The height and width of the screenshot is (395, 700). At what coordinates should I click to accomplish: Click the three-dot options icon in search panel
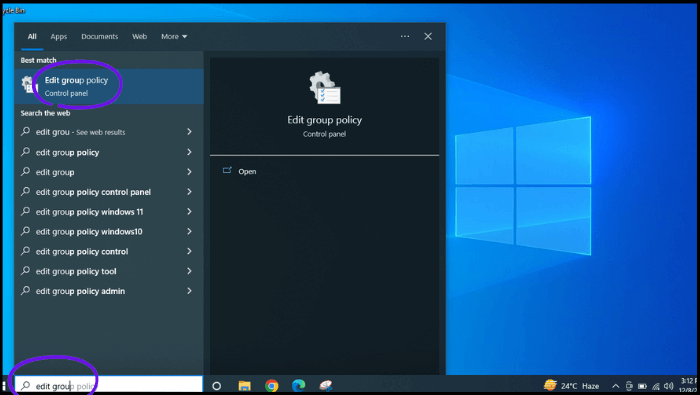coord(405,36)
